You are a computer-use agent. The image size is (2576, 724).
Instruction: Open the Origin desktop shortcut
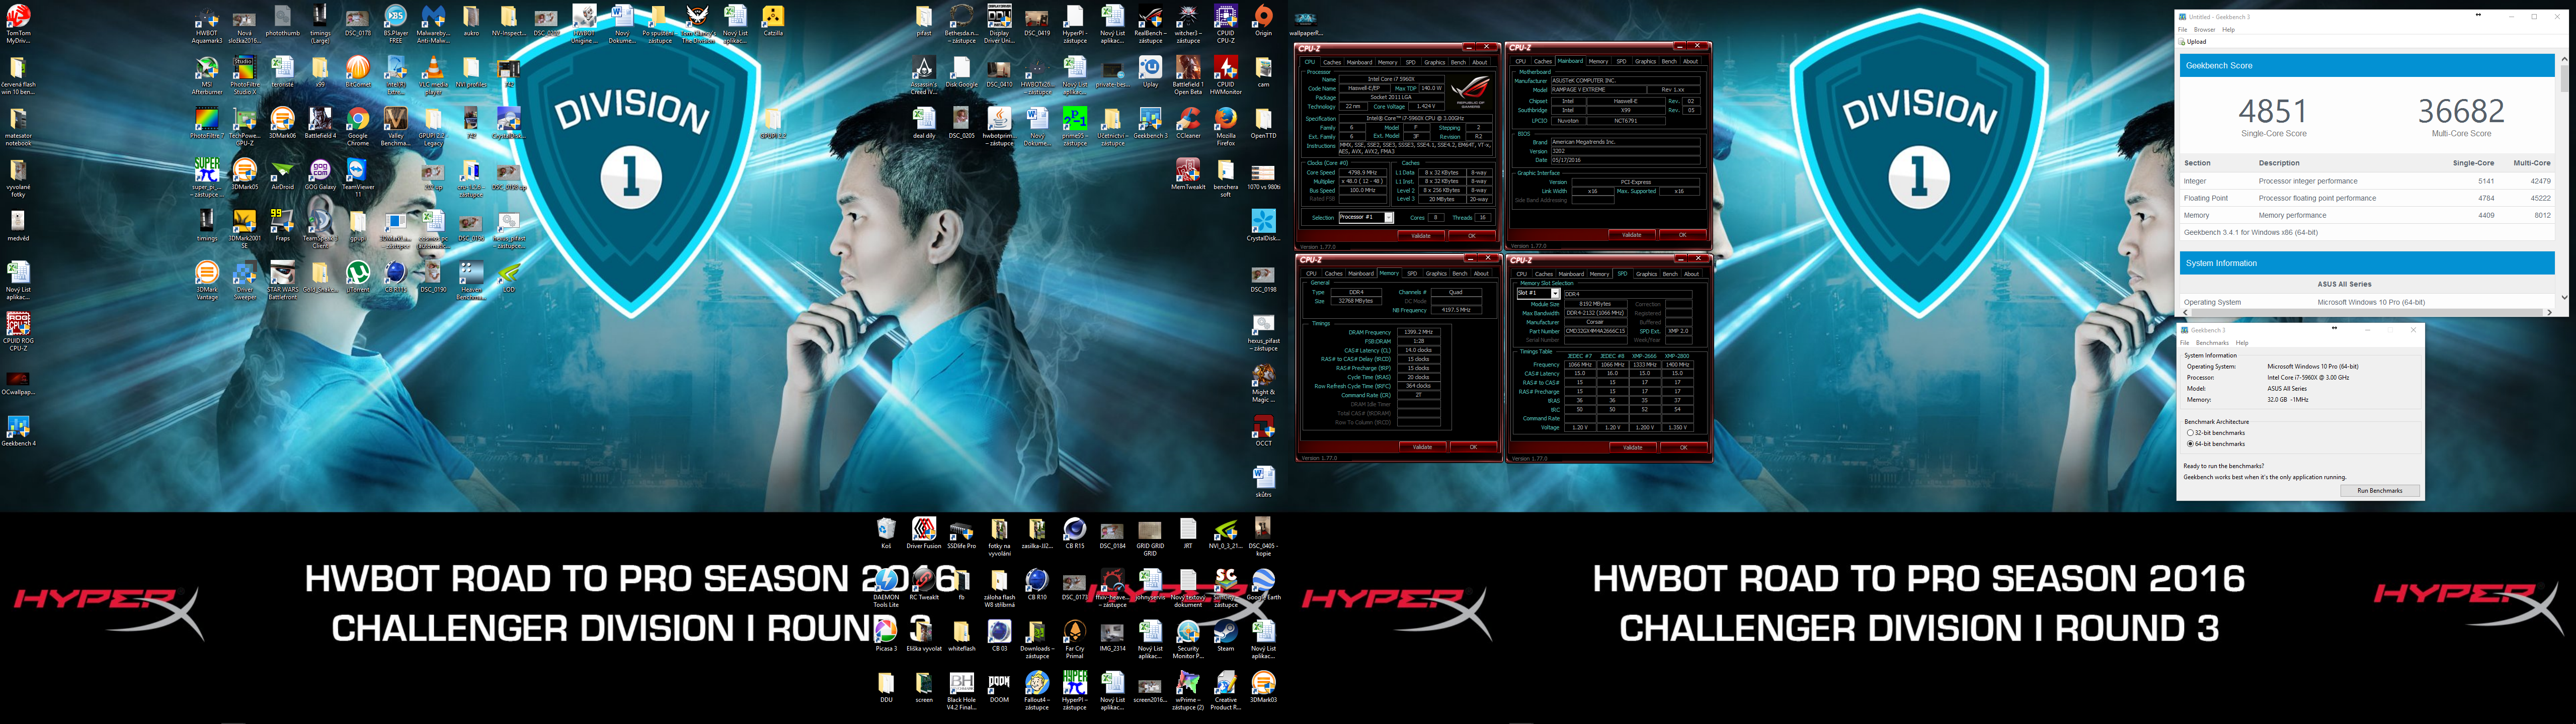click(x=1263, y=20)
